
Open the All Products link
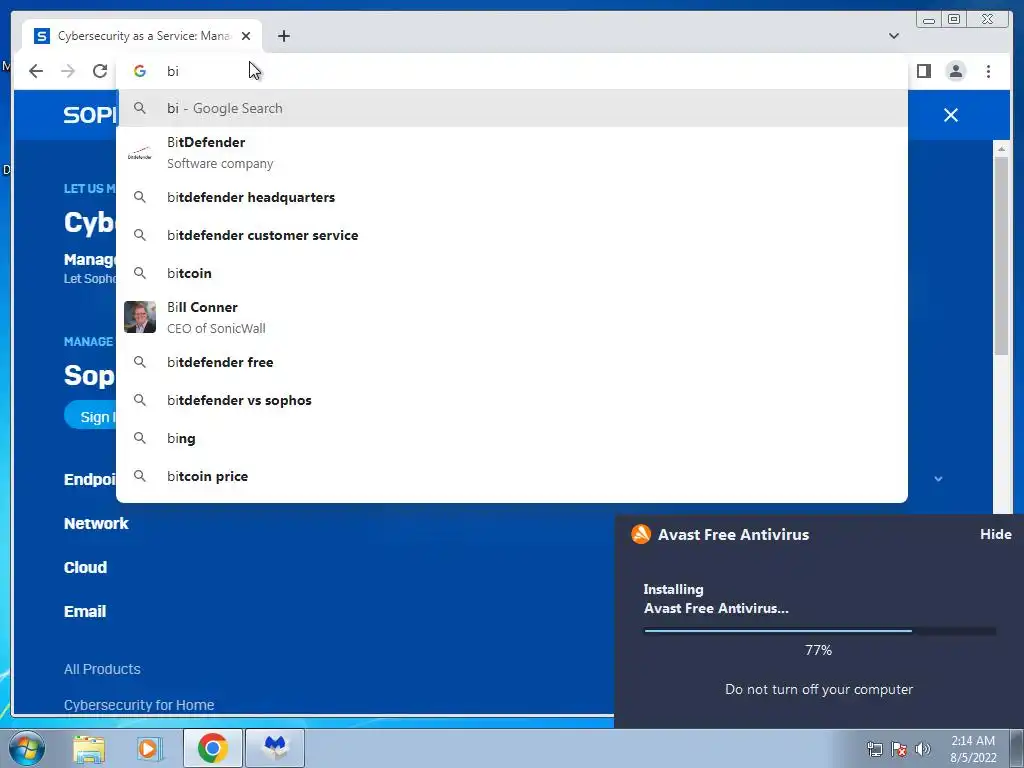pos(103,669)
